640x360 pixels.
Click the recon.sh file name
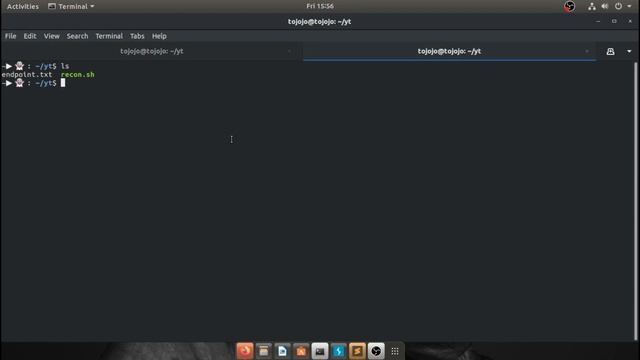[x=78, y=75]
